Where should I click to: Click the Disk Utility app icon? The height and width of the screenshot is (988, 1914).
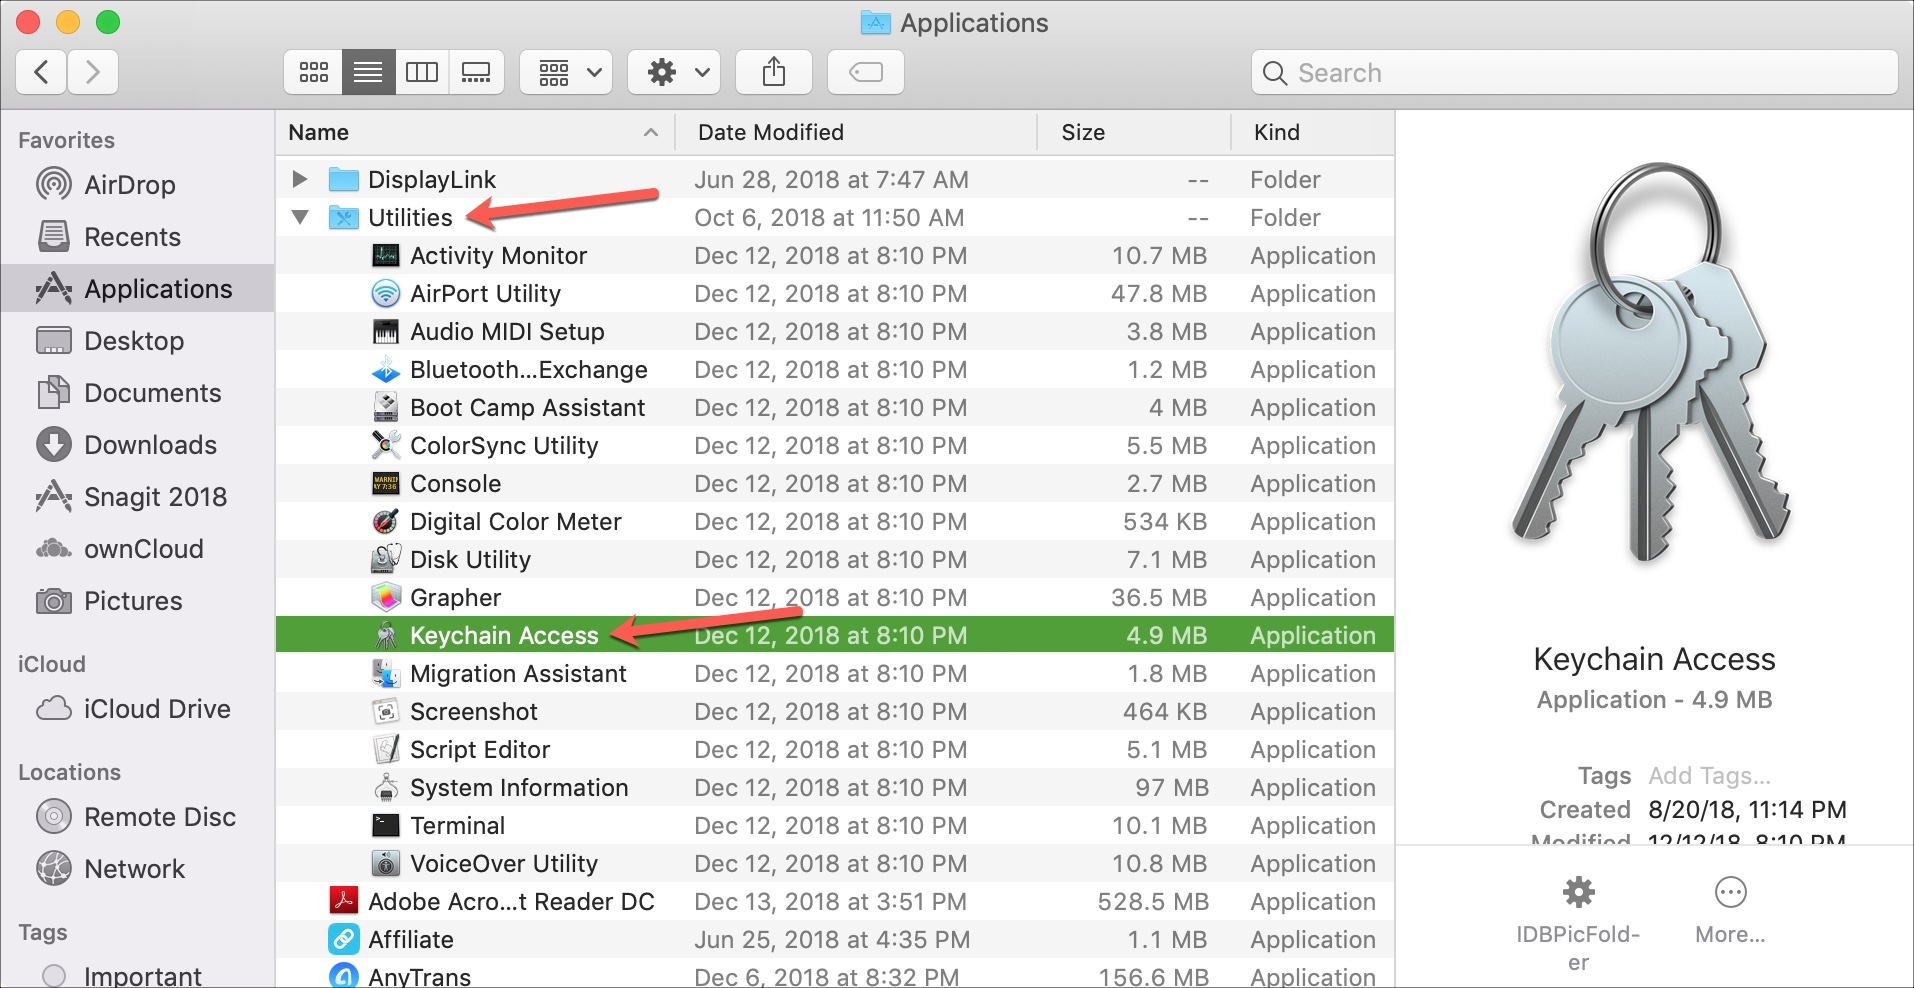coord(386,560)
